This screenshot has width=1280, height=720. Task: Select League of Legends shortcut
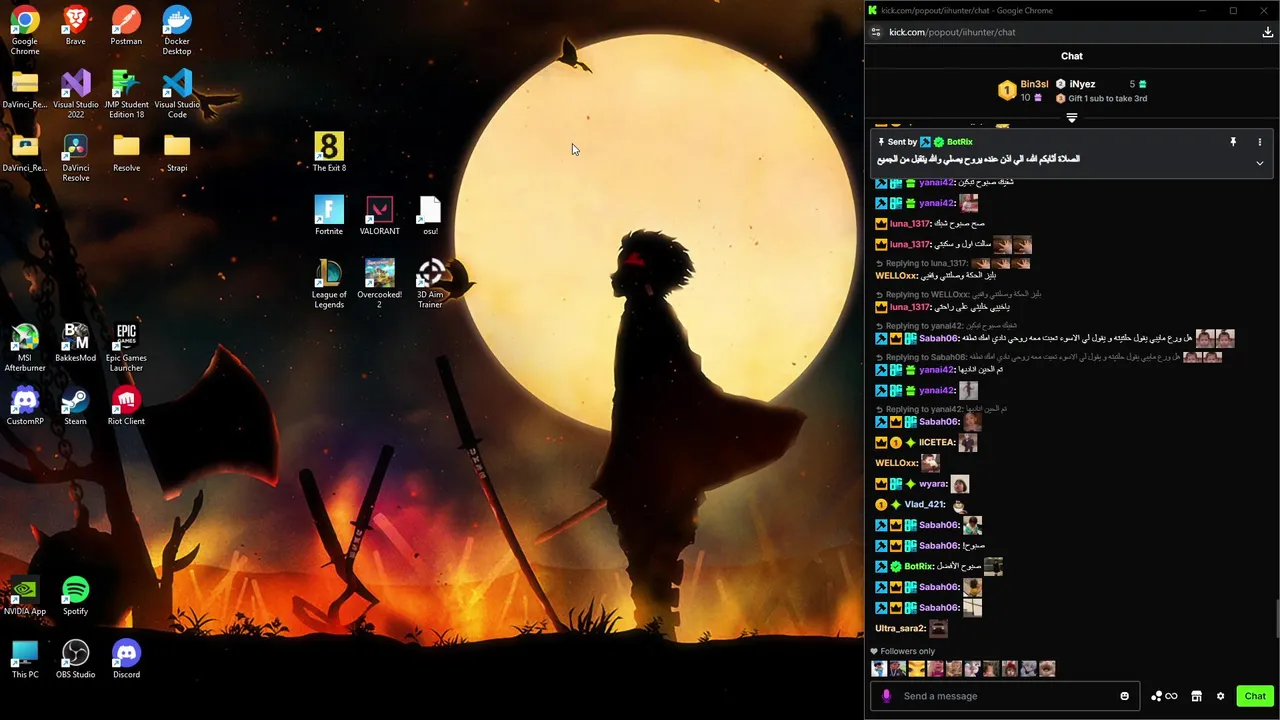pos(329,284)
